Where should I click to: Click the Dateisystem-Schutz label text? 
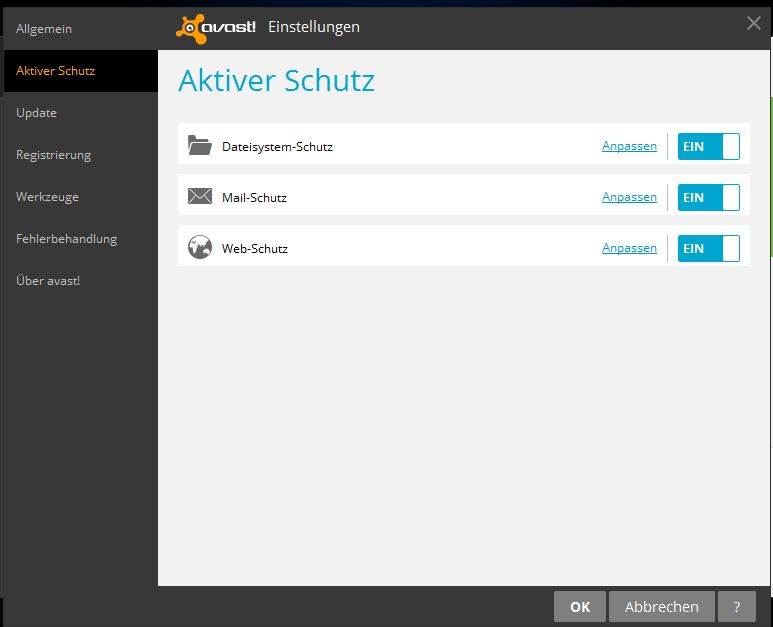point(278,147)
